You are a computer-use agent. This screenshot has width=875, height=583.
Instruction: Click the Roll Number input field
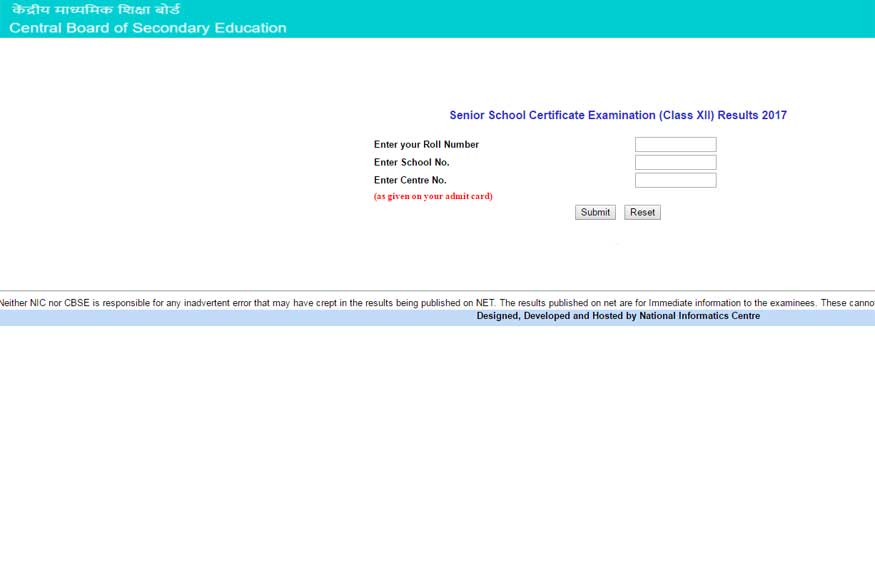(x=675, y=145)
